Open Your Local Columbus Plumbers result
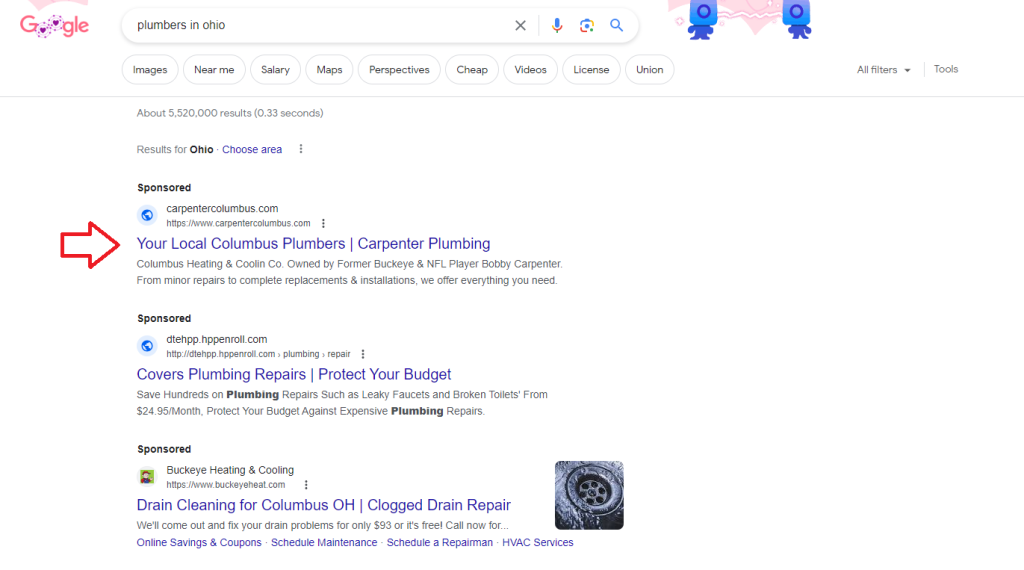The width and height of the screenshot is (1024, 570). [313, 244]
